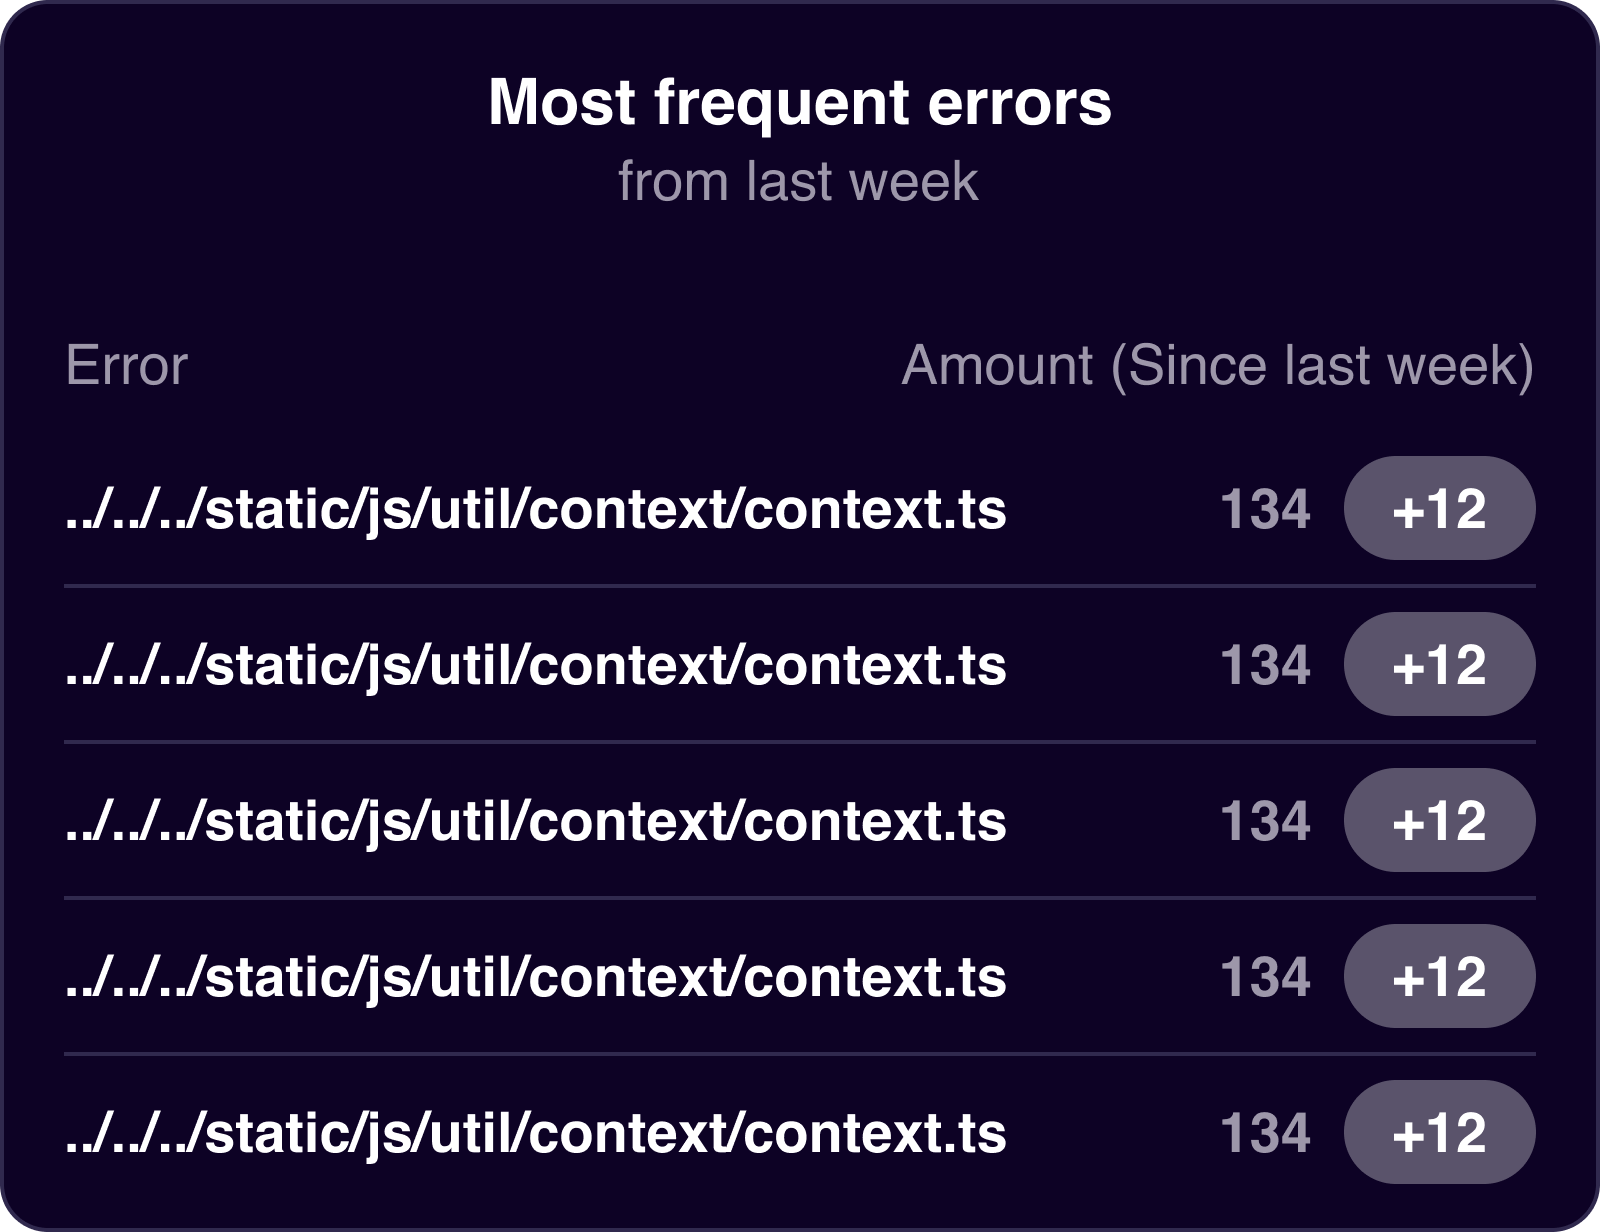Click the +12 badge in the bottom row
This screenshot has height=1232, width=1600.
1439,1133
